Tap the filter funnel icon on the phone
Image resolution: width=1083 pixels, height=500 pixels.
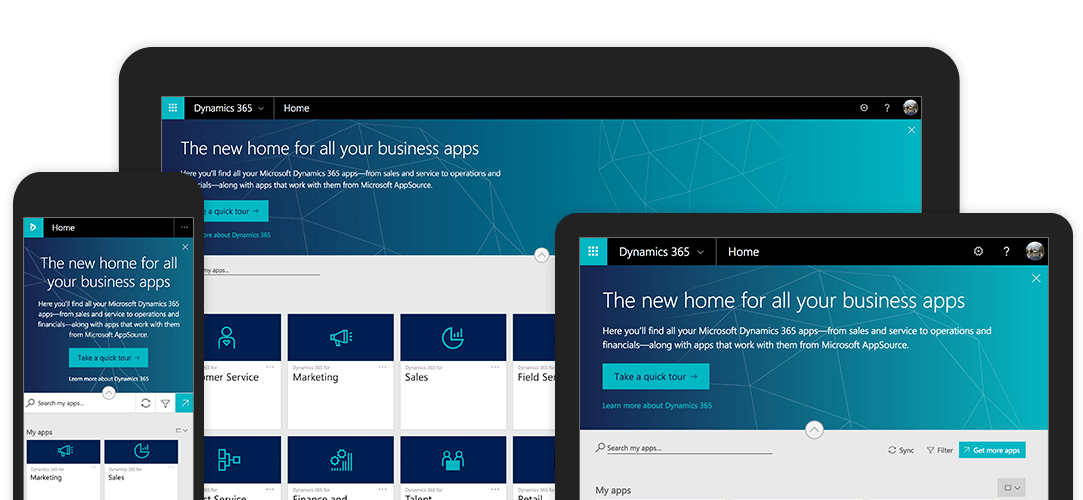(x=165, y=403)
